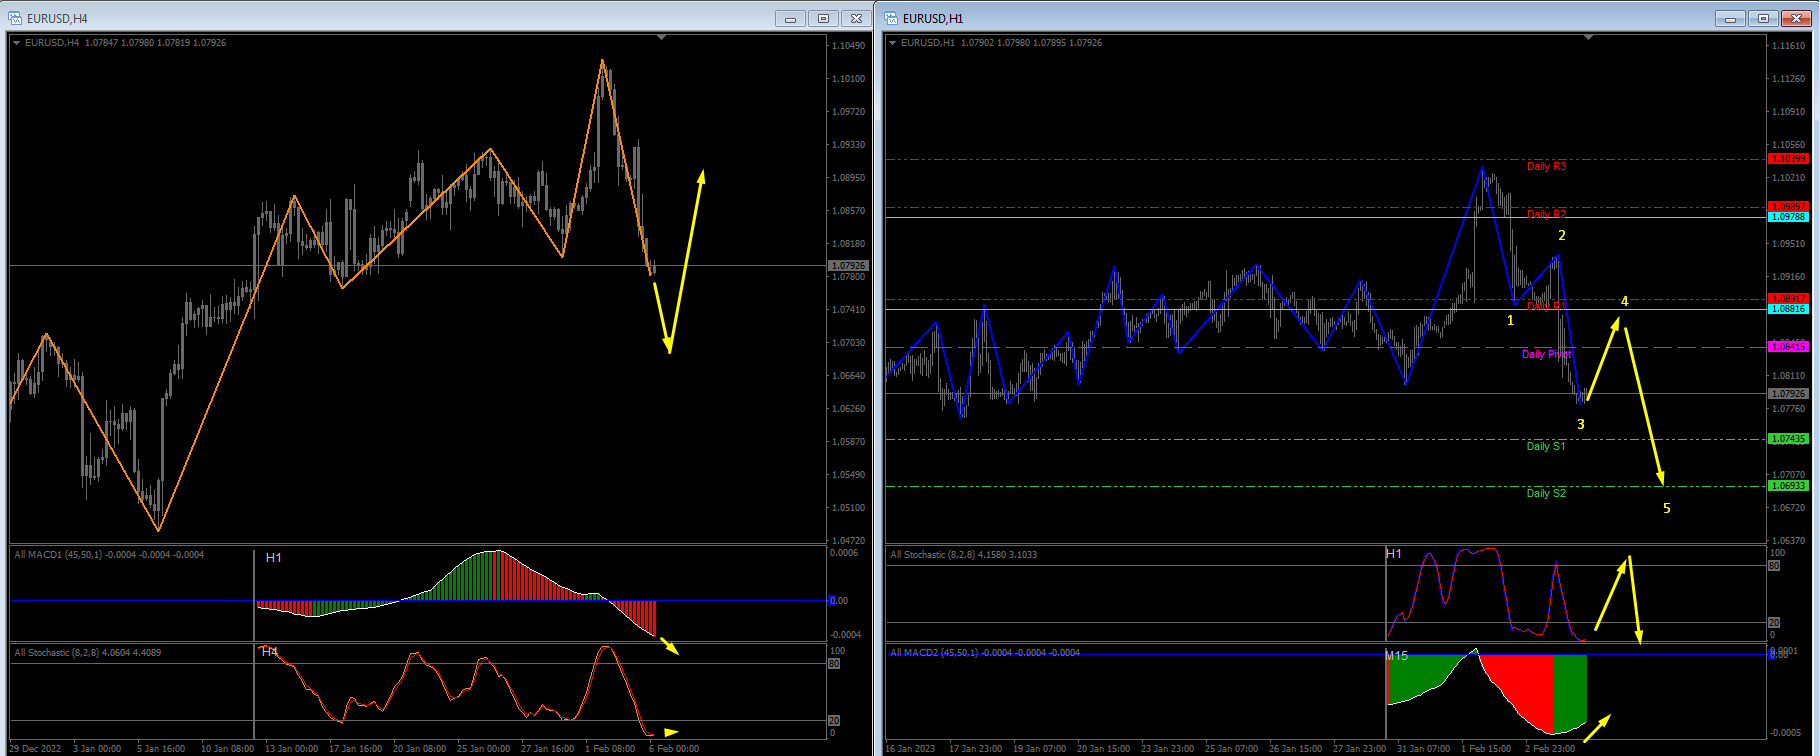The image size is (1820, 756).
Task: Click the H1 timeframe label in the MACD1 panel
Action: 274,558
